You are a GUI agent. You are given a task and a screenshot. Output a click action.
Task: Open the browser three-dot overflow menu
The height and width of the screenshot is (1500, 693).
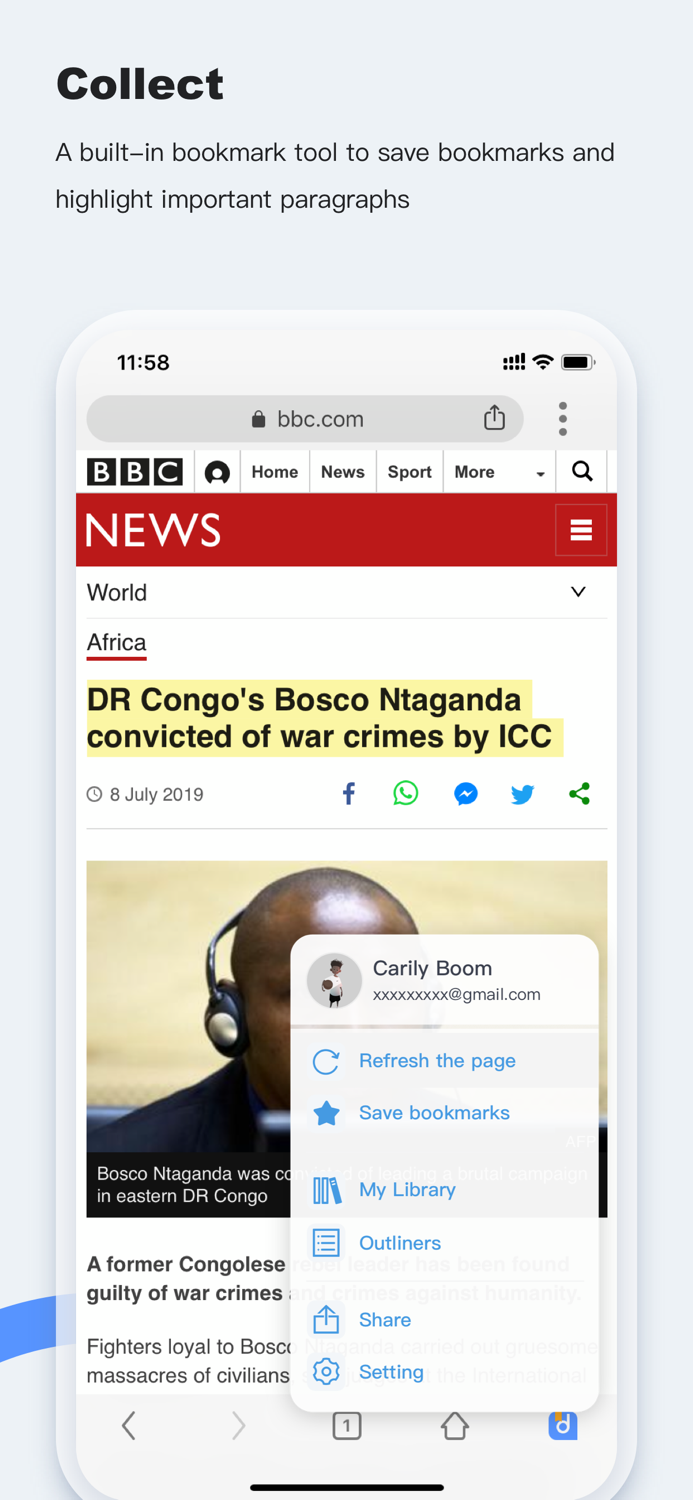point(563,419)
